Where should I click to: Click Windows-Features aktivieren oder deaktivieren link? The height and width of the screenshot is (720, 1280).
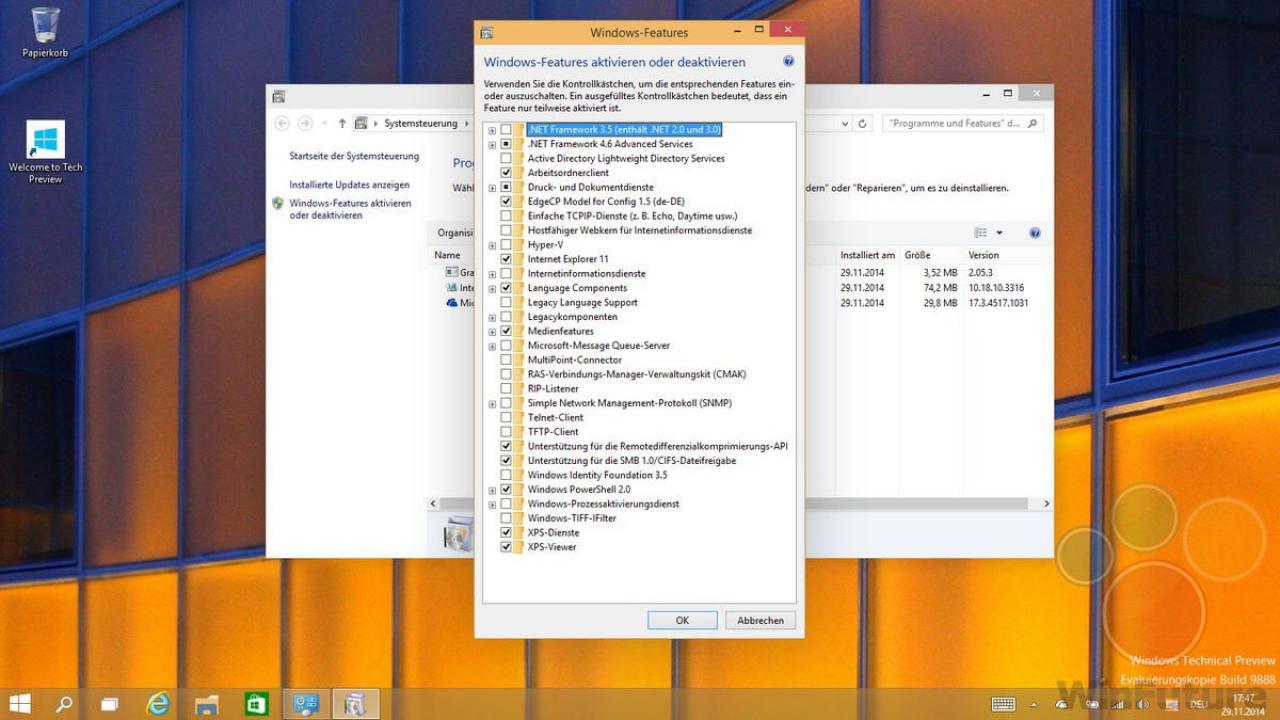coord(350,209)
